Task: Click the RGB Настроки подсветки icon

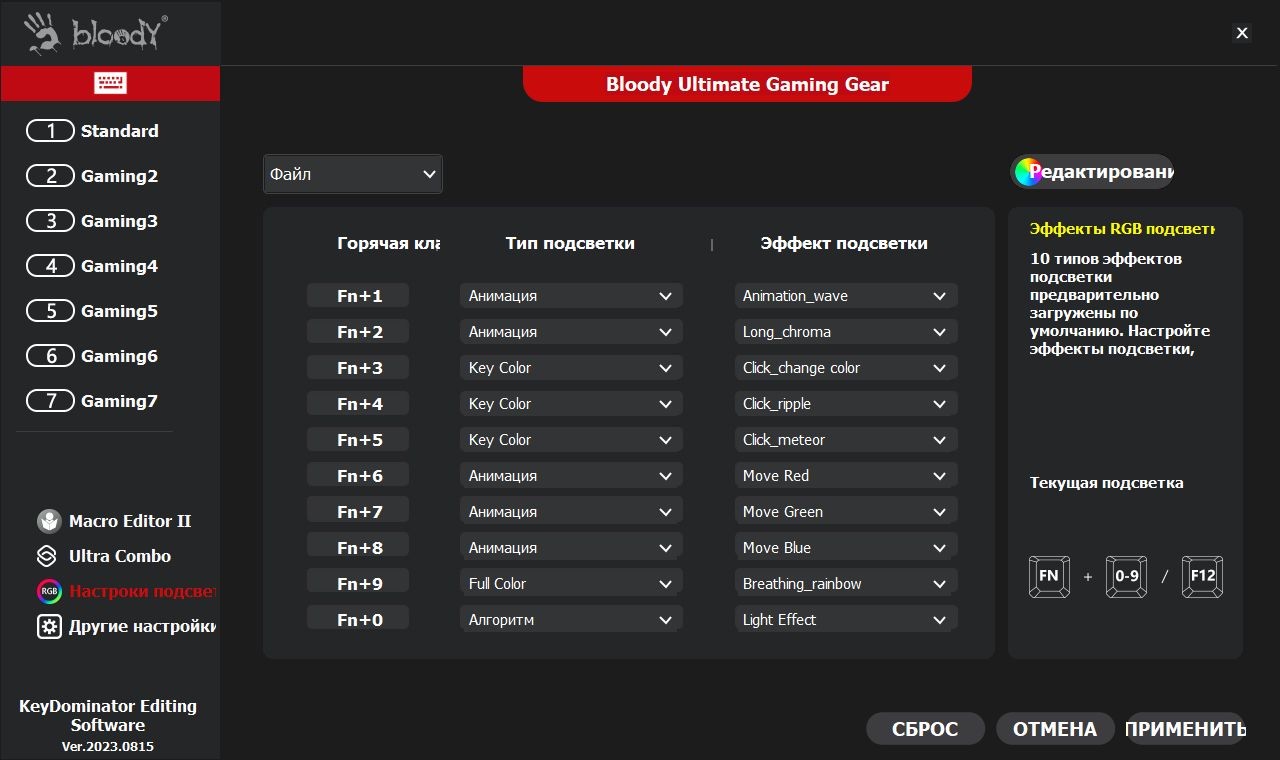Action: pyautogui.click(x=49, y=591)
